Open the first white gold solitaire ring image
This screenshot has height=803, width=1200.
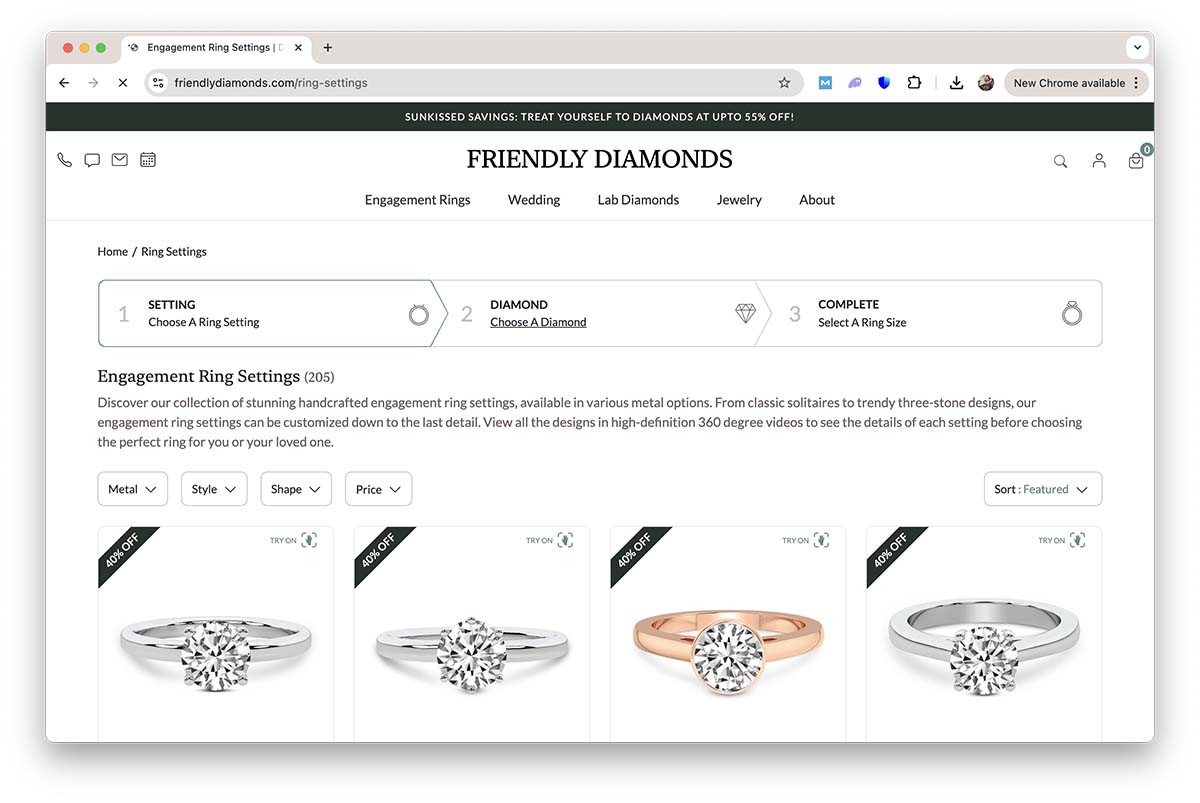coord(216,653)
